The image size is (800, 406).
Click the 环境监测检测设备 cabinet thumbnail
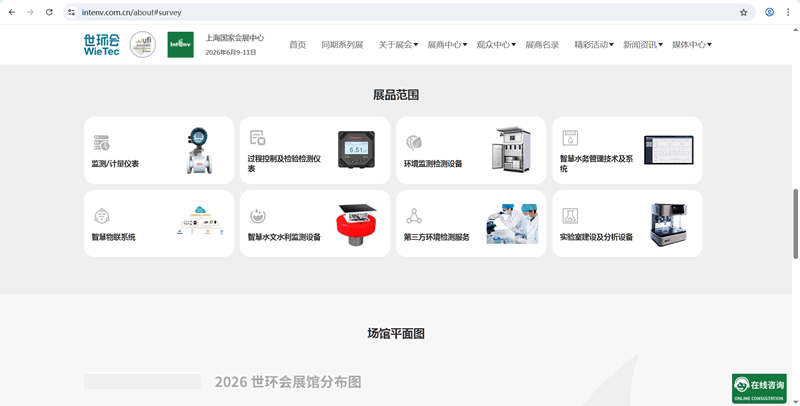511,150
